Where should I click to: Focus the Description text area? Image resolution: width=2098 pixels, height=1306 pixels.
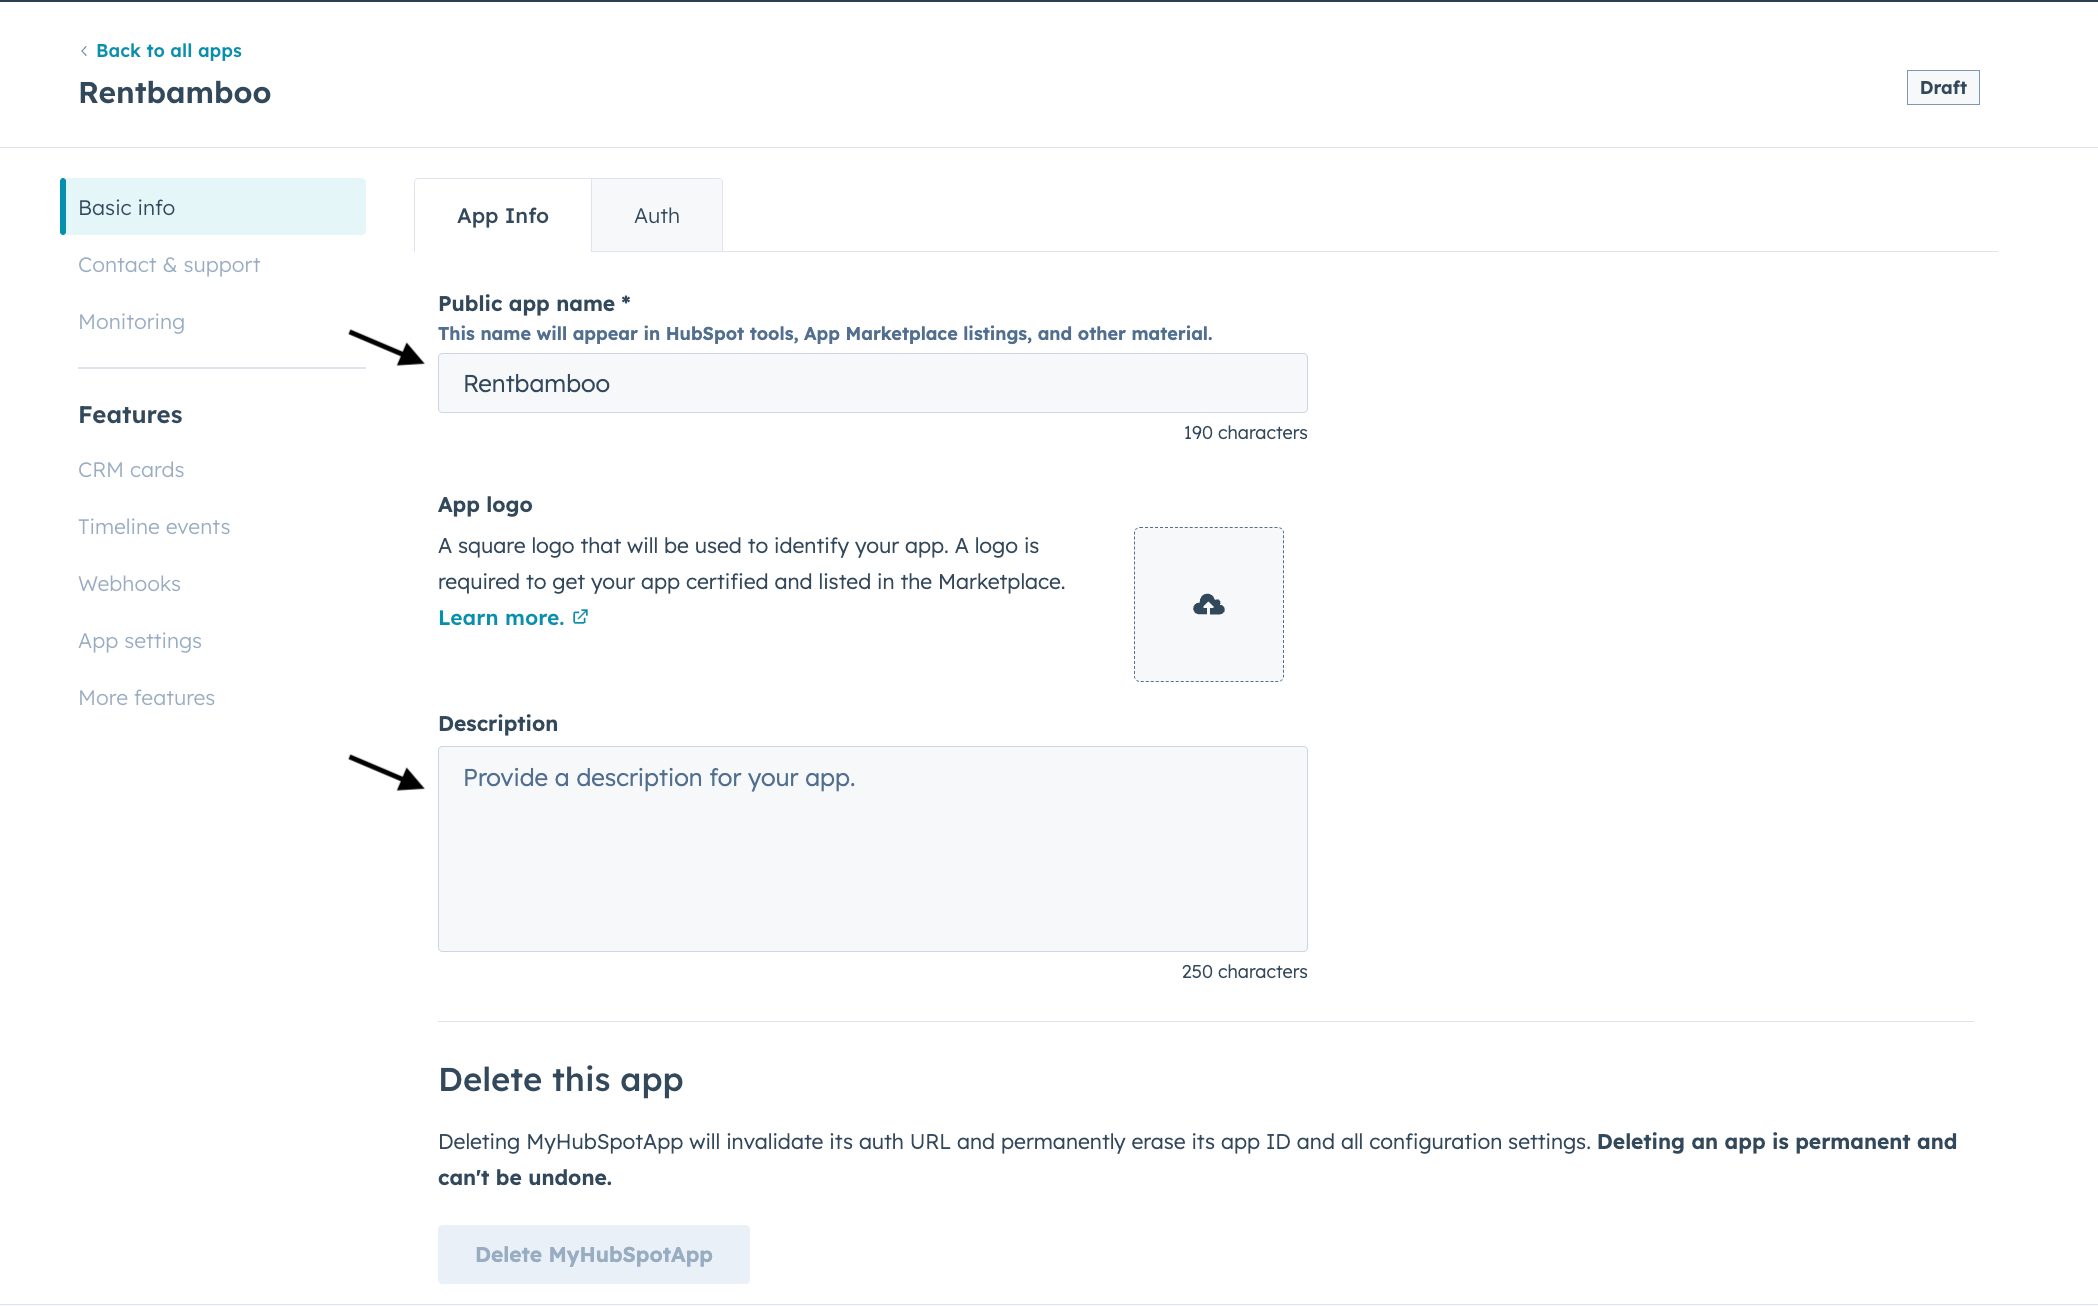point(873,849)
